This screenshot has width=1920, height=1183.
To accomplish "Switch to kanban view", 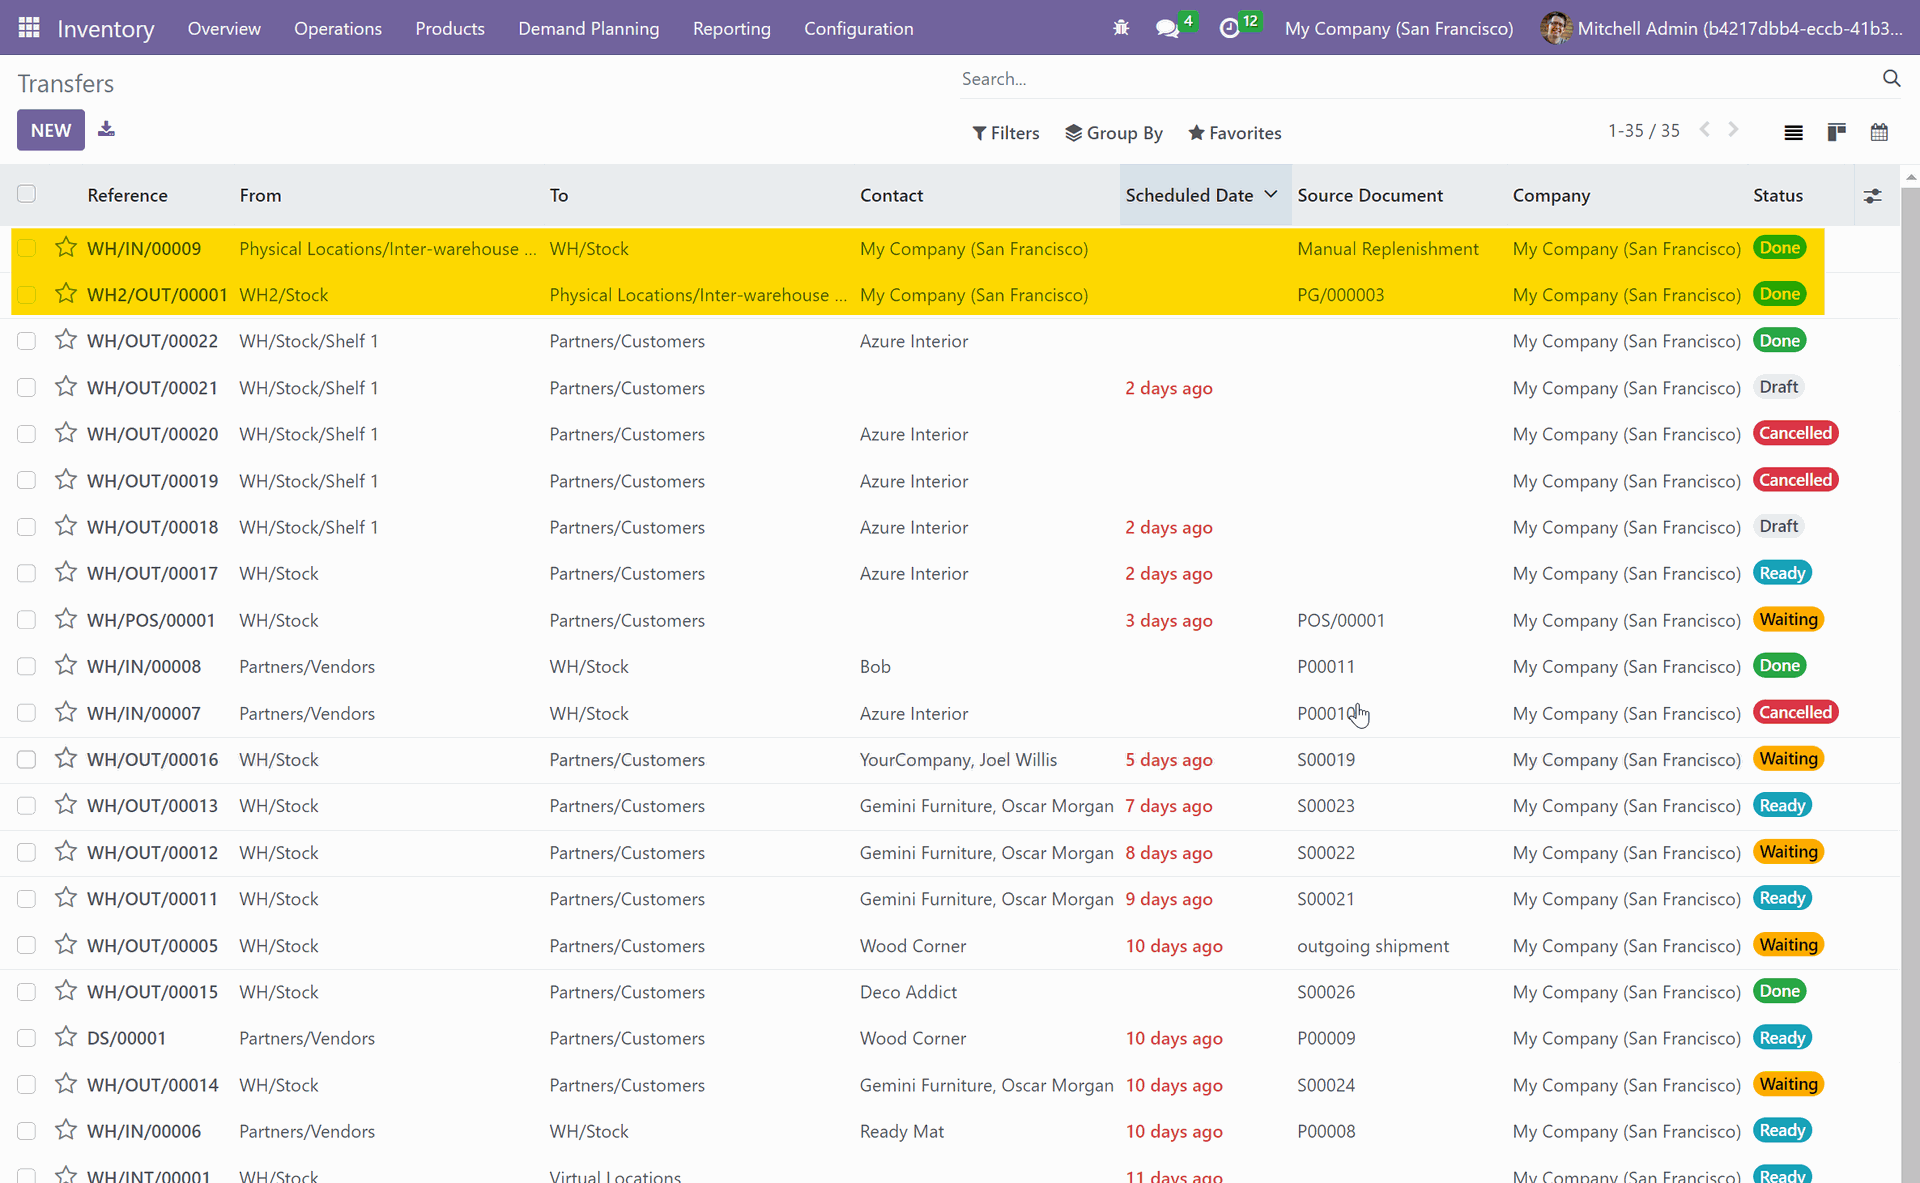I will 1836,132.
